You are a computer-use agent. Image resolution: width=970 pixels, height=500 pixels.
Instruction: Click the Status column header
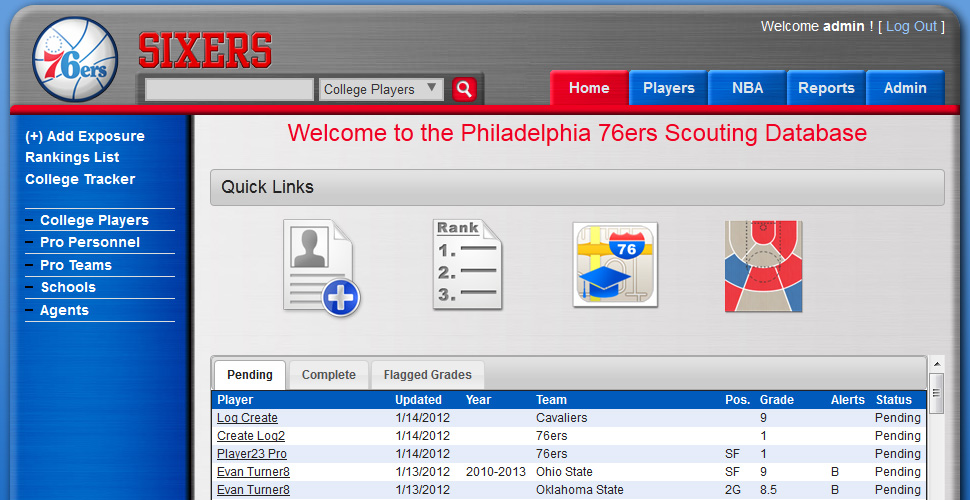pos(894,400)
